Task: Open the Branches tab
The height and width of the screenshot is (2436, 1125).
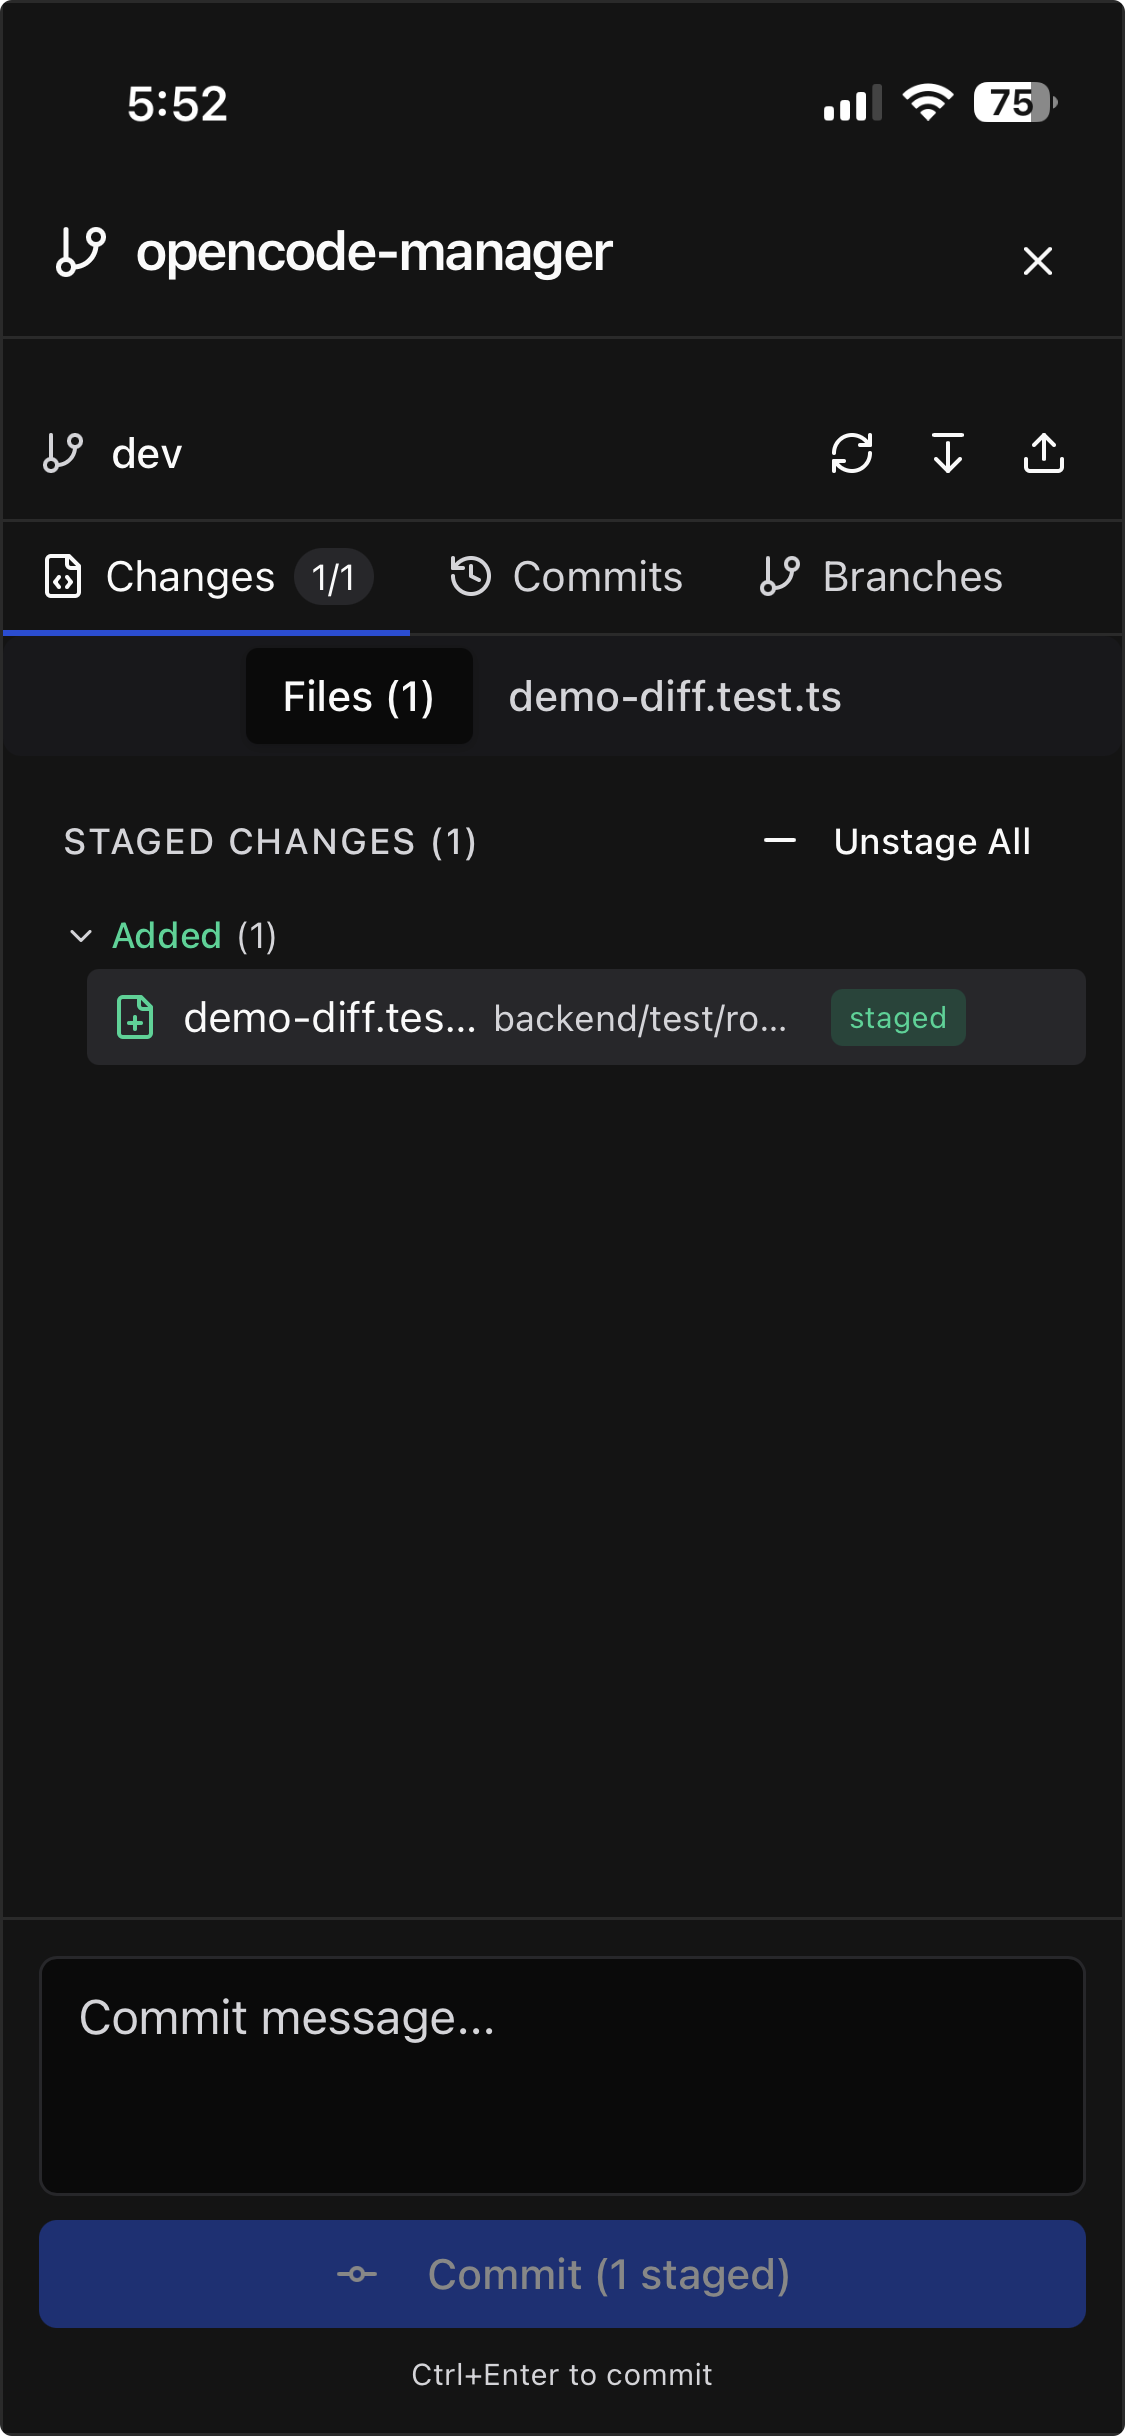Action: point(882,575)
